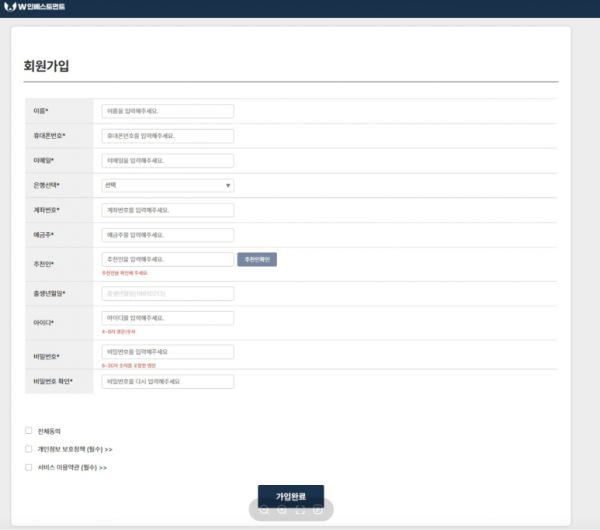The image size is (600, 530).
Task: Click the red 추천인을 확인해 주세요 hint
Action: [125, 273]
